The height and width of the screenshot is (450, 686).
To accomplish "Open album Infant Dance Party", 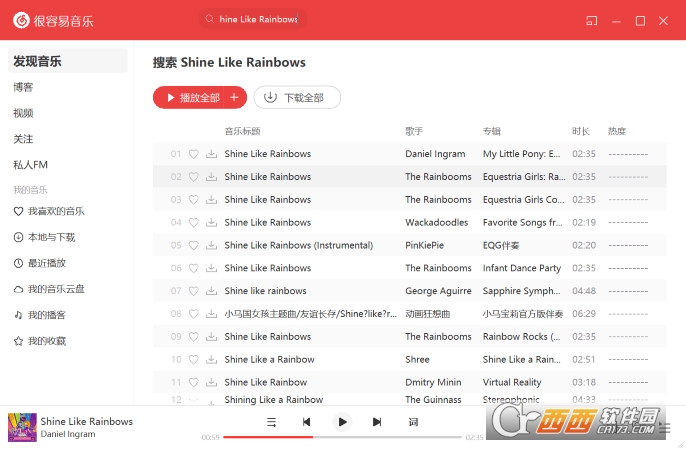I will click(x=522, y=268).
